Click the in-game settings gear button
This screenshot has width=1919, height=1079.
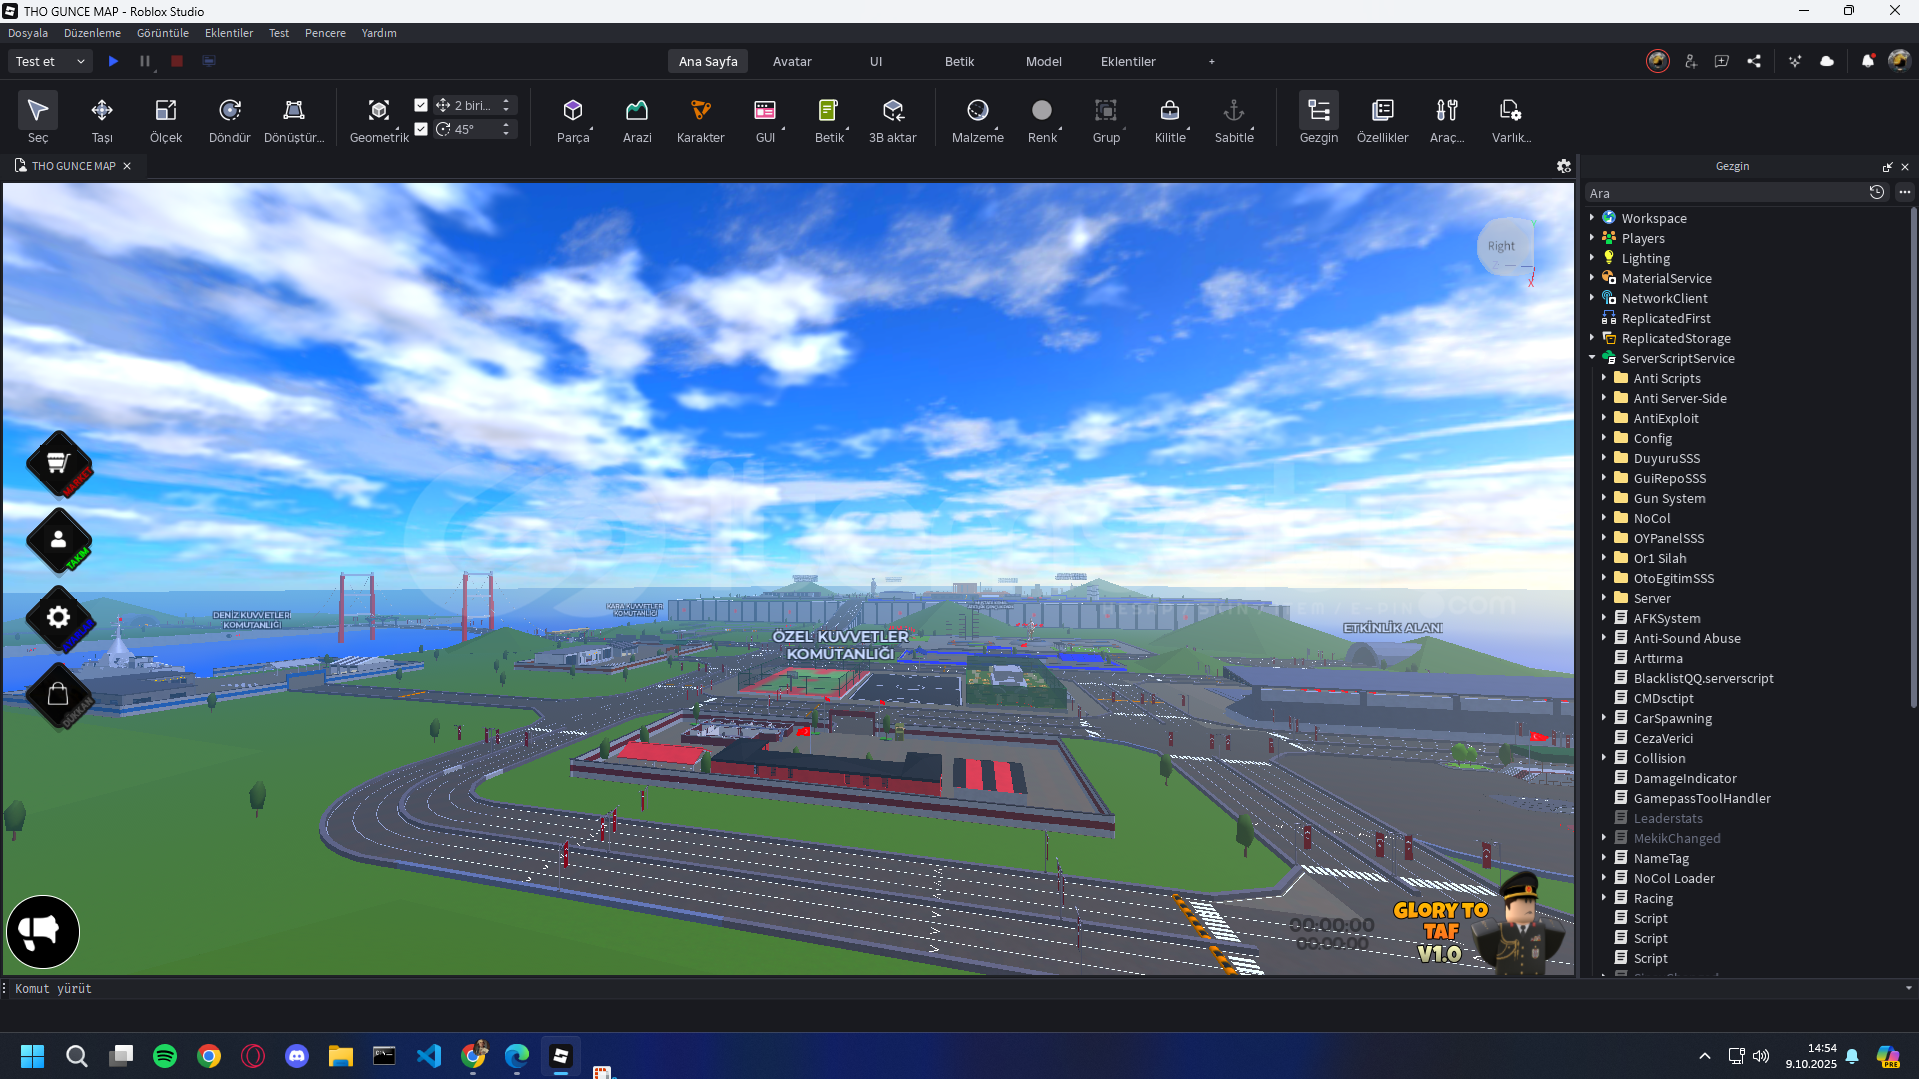pos(59,618)
